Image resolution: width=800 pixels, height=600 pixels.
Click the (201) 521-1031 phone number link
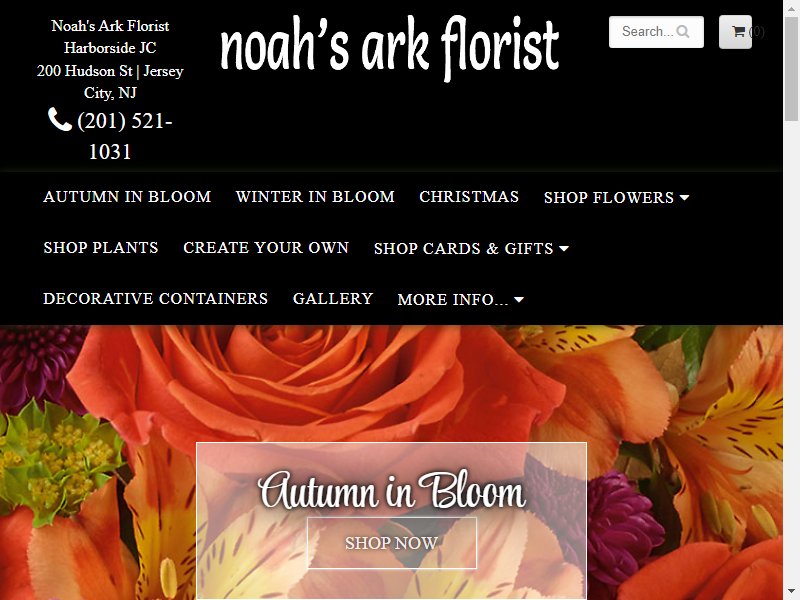click(x=110, y=136)
